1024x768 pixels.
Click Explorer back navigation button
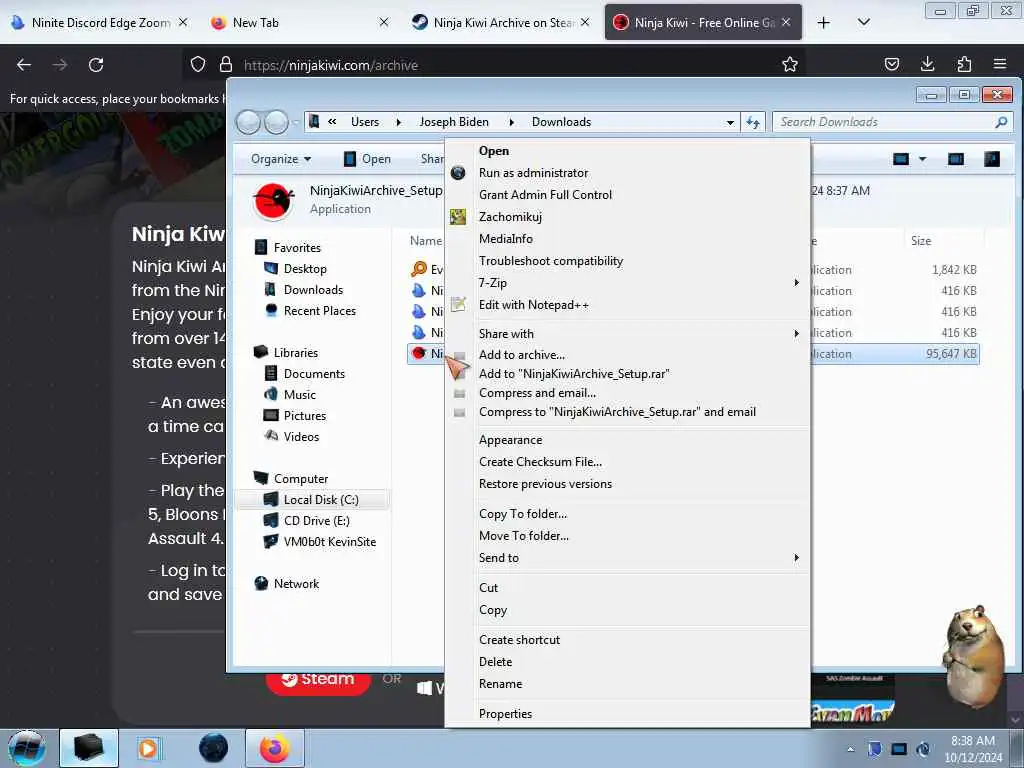[248, 122]
